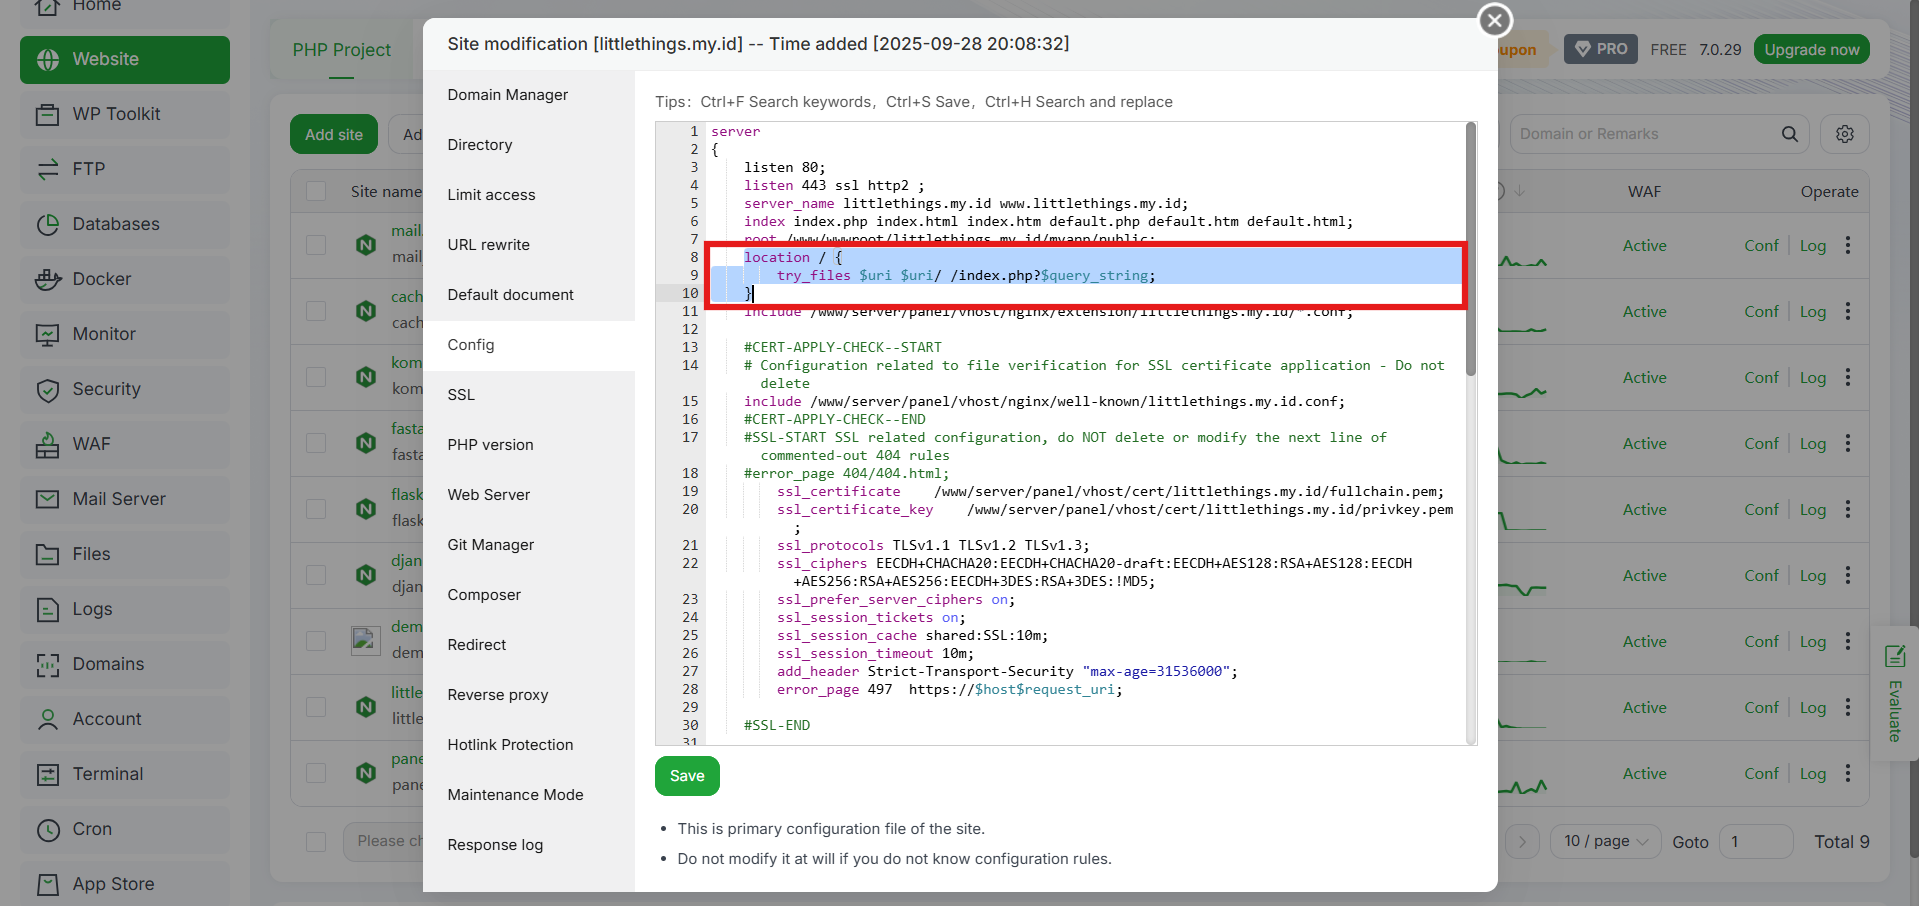Open Evaluate feedback side icon
The height and width of the screenshot is (906, 1919).
pos(1895,657)
